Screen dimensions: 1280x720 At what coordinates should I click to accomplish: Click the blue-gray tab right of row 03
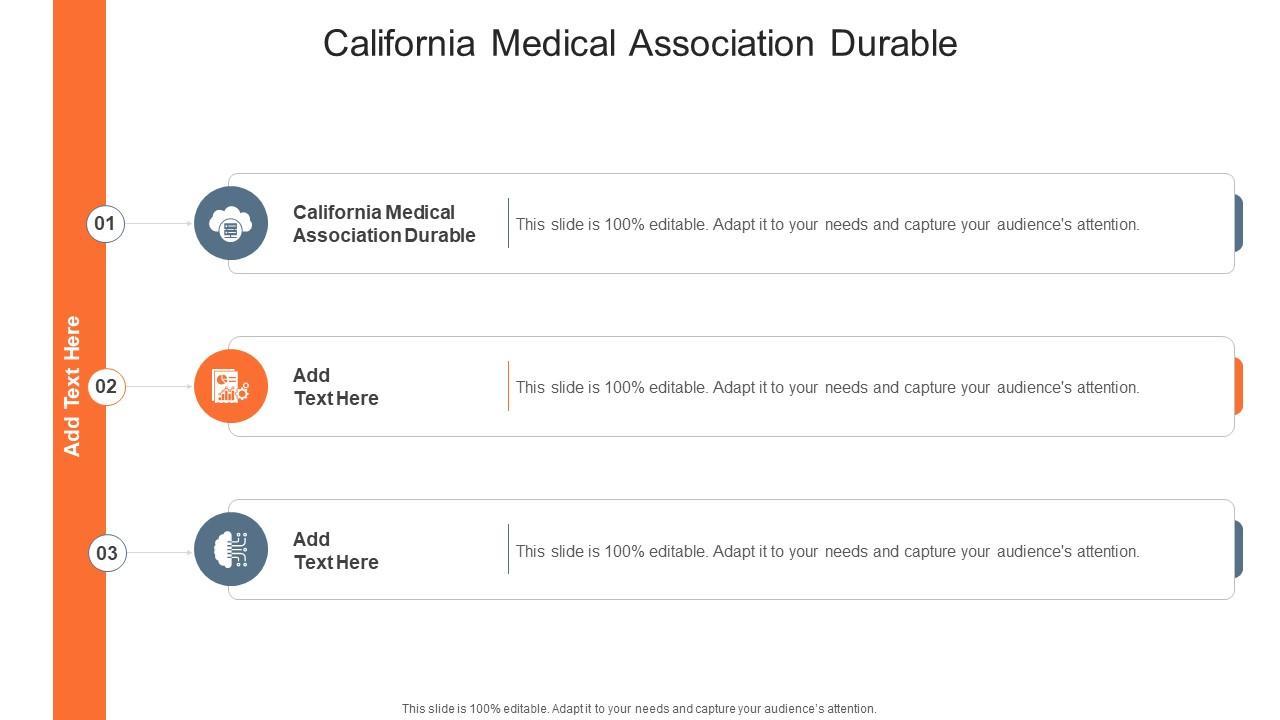tap(1239, 549)
